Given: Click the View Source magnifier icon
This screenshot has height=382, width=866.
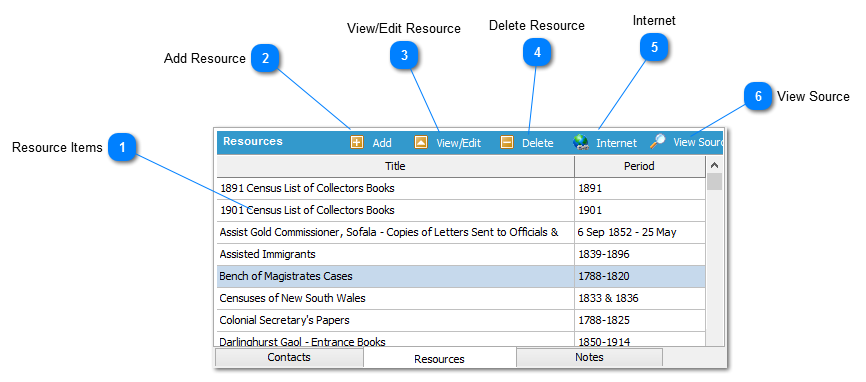Looking at the screenshot, I should point(657,142).
